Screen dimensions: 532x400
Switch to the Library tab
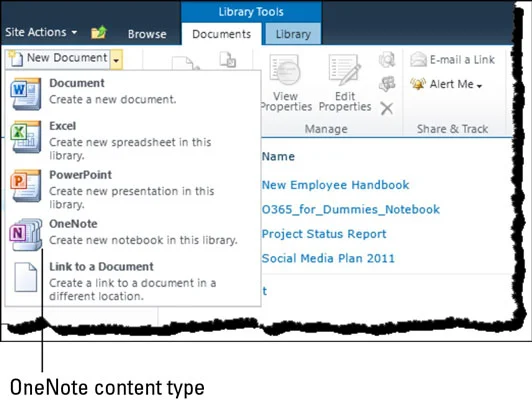(x=293, y=34)
